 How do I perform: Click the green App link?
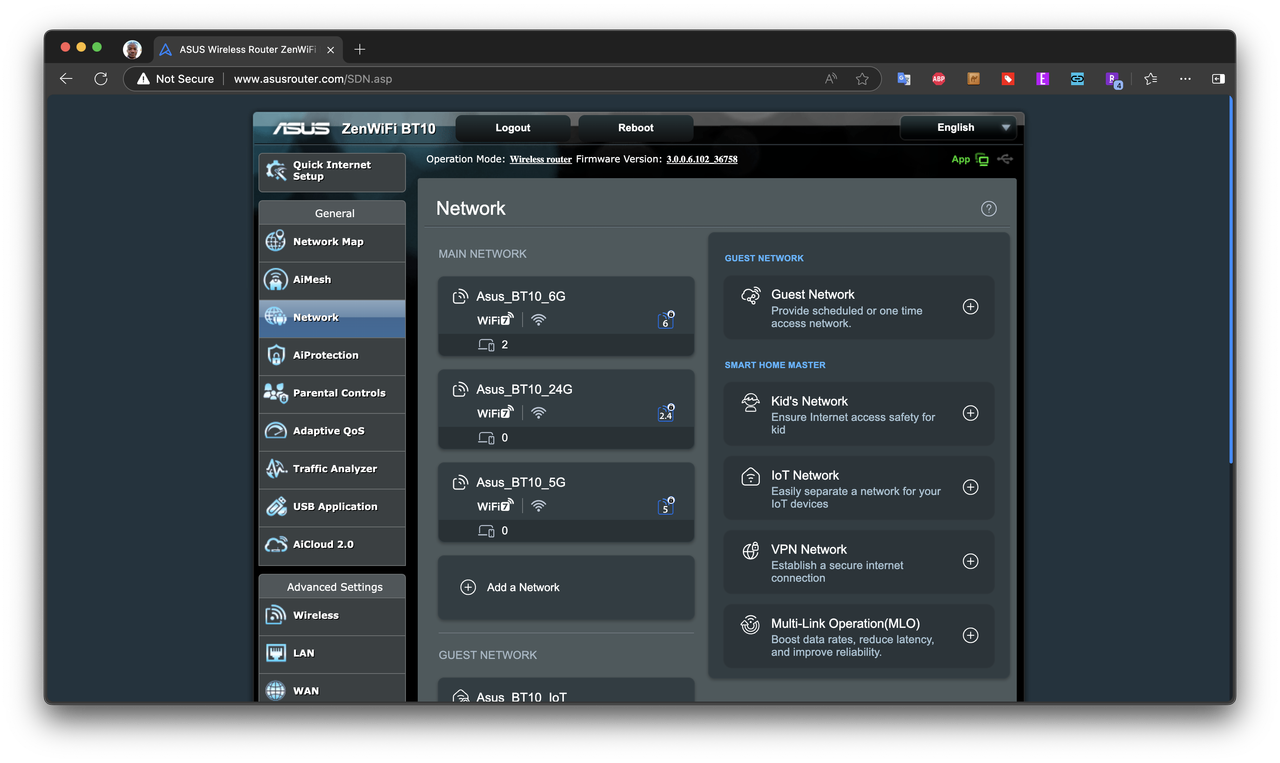pyautogui.click(x=961, y=159)
